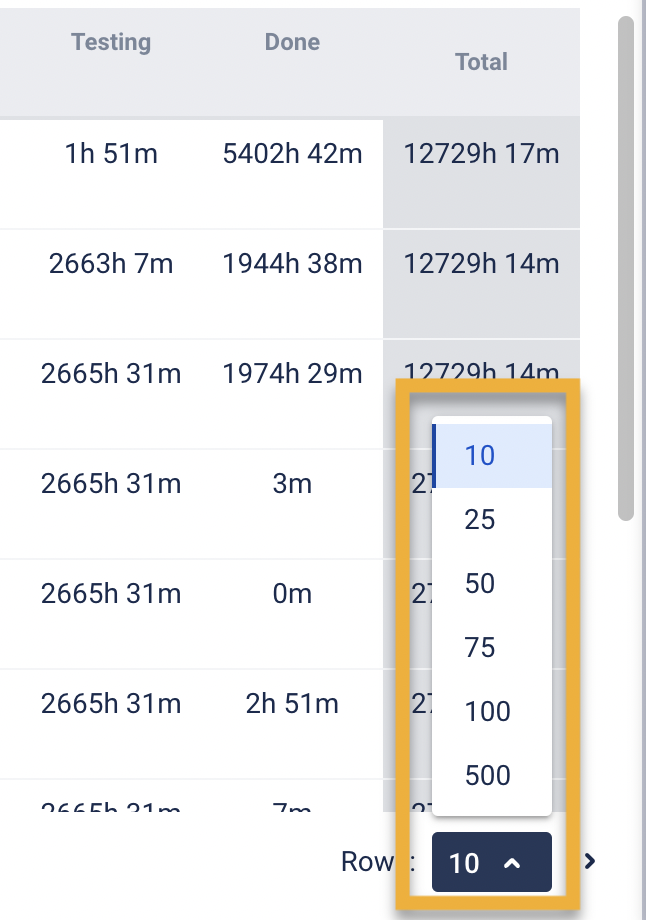Go to next page arrow

click(x=590, y=861)
